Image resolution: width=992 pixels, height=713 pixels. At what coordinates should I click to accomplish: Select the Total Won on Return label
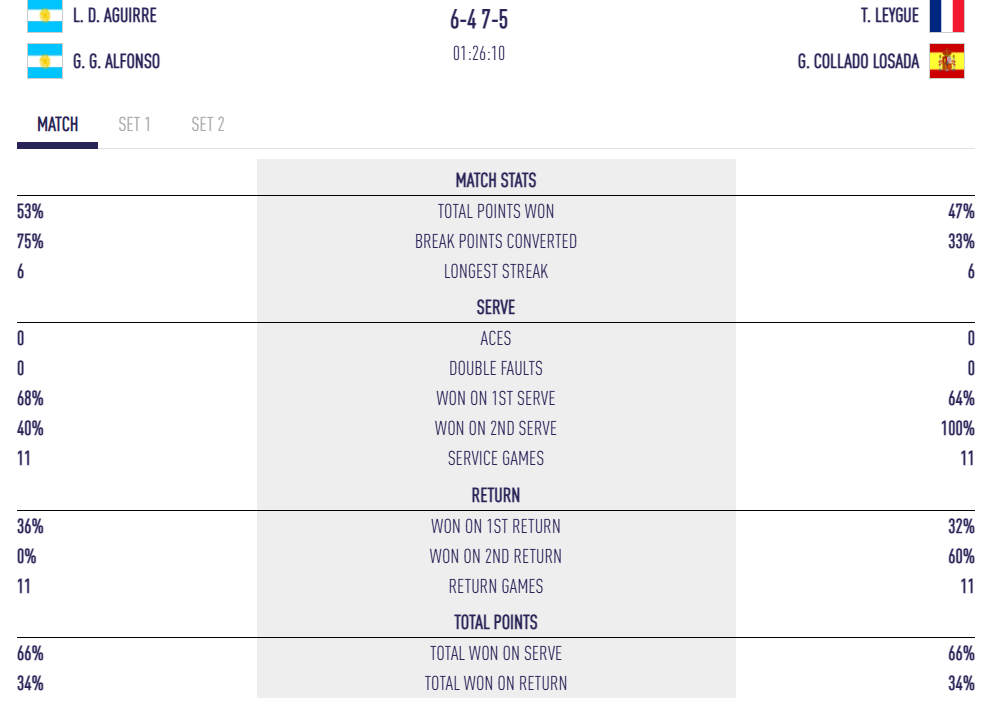pyautogui.click(x=496, y=684)
